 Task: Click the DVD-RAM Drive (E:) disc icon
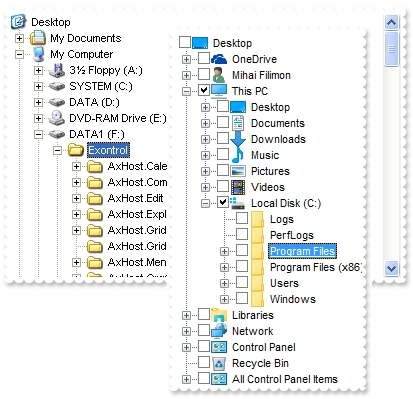tap(57, 118)
